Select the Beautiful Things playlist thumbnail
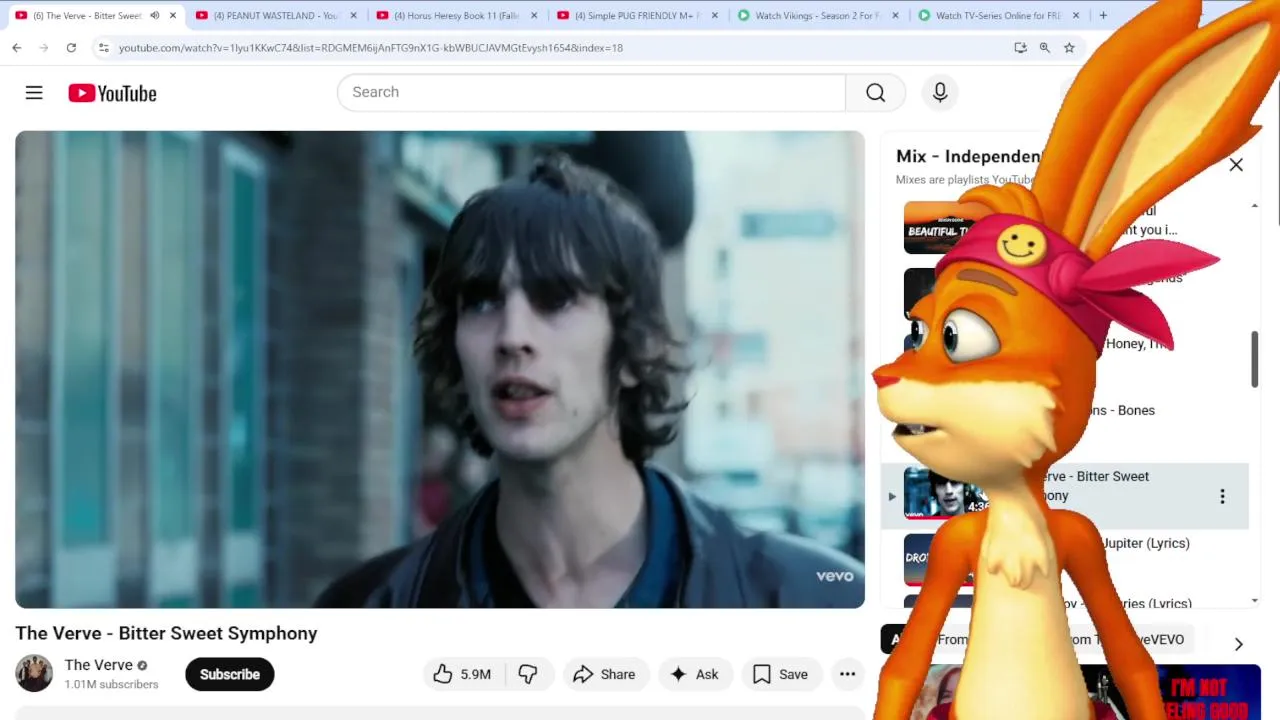The width and height of the screenshot is (1280, 720). 937,228
